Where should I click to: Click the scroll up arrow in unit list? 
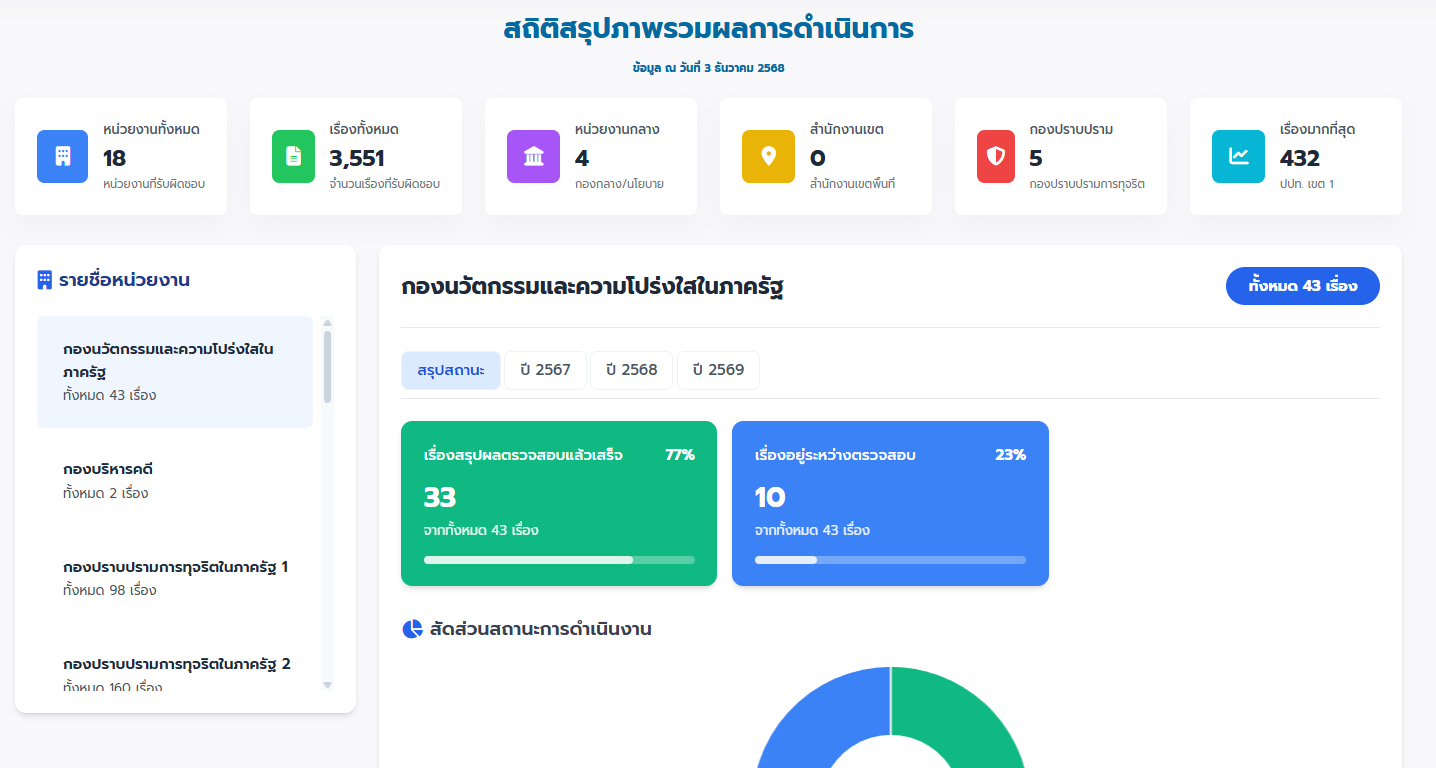pos(327,323)
